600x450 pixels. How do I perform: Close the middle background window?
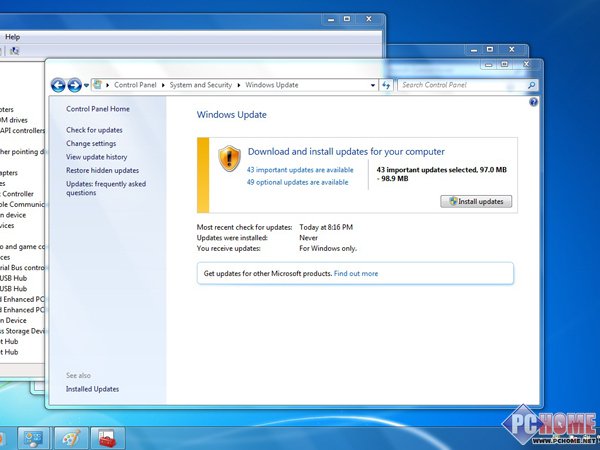pos(512,49)
